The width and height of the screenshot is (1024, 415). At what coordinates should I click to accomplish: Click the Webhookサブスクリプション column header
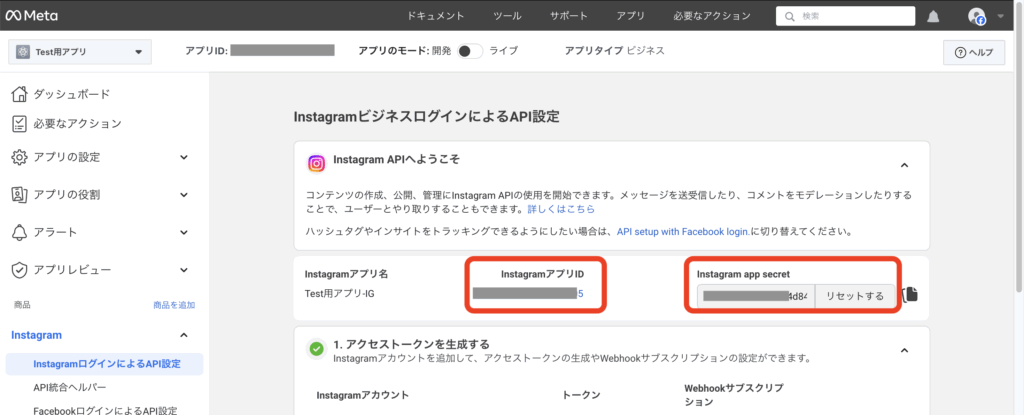(733, 395)
